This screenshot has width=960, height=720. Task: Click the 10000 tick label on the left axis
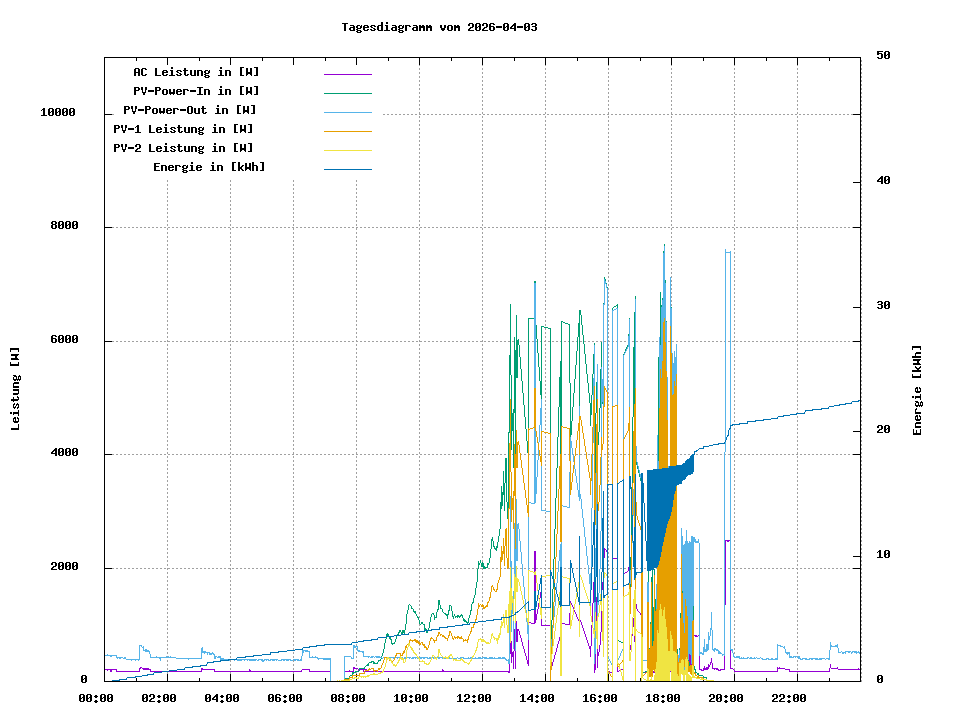tap(57, 113)
